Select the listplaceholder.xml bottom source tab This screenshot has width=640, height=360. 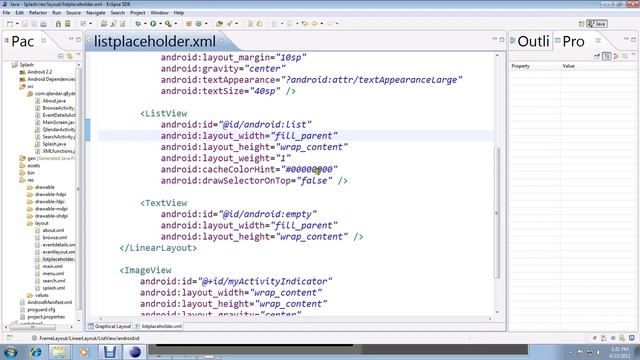coord(158,326)
